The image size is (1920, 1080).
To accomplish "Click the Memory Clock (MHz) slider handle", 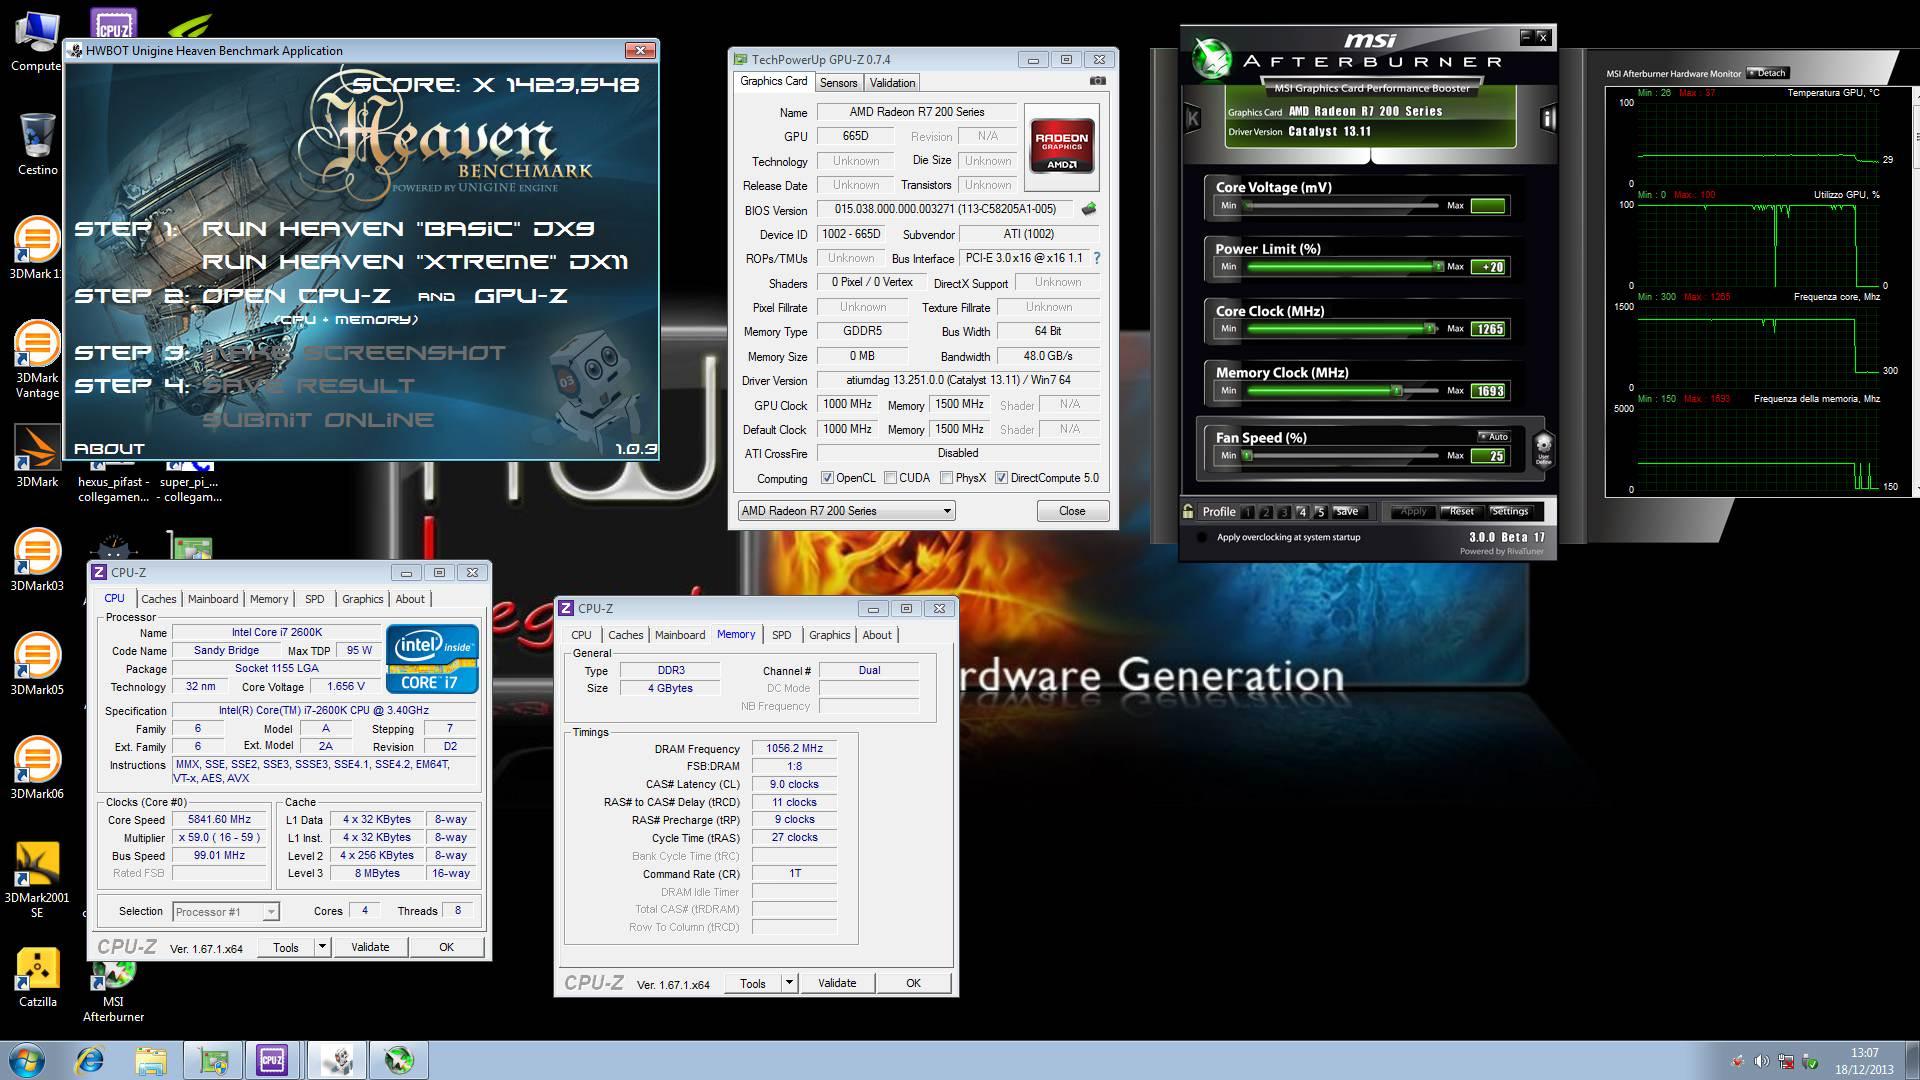I will [x=1397, y=391].
